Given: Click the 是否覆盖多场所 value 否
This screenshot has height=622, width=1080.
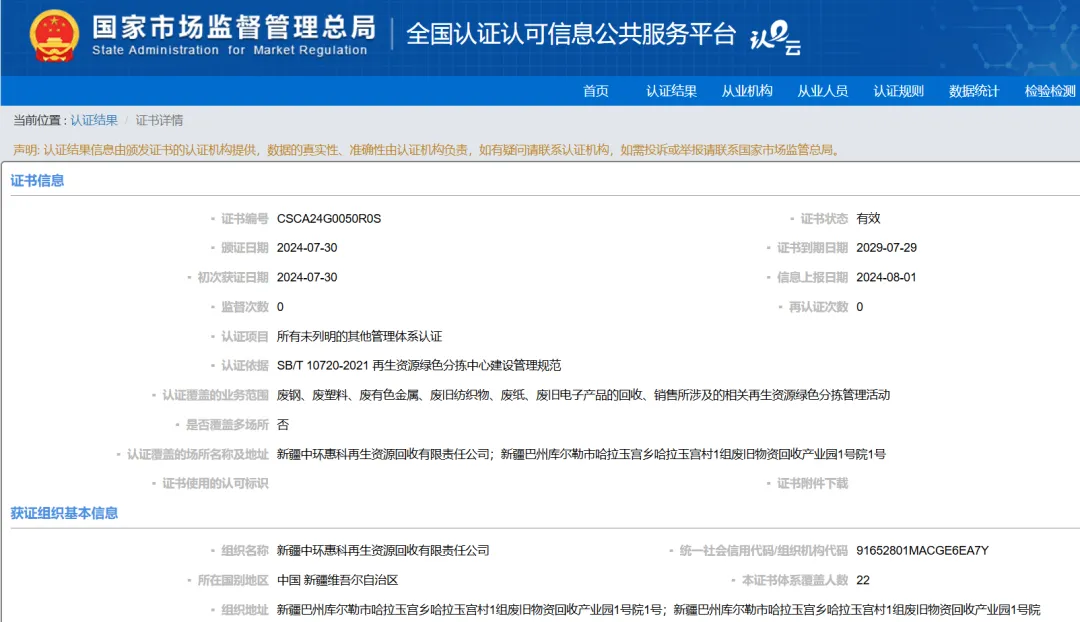Looking at the screenshot, I should [282, 425].
